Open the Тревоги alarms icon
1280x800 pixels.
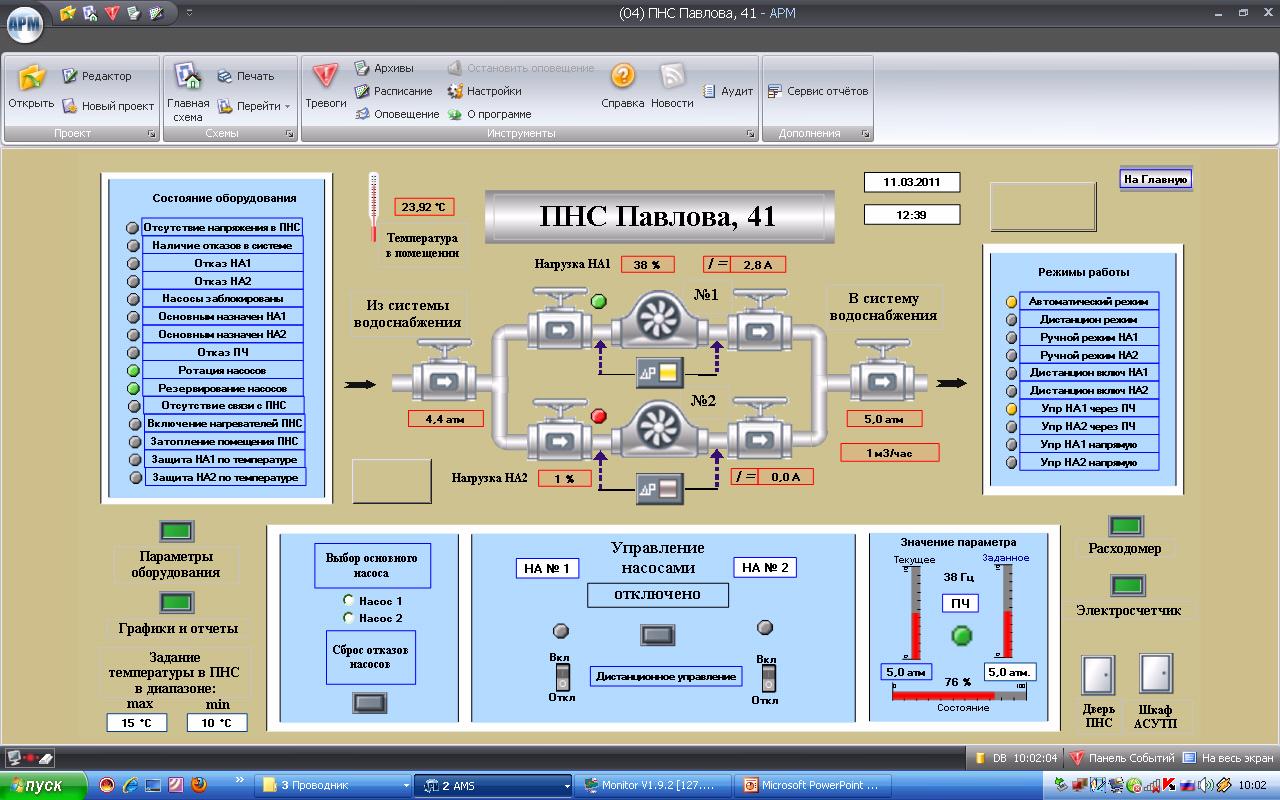coord(325,77)
